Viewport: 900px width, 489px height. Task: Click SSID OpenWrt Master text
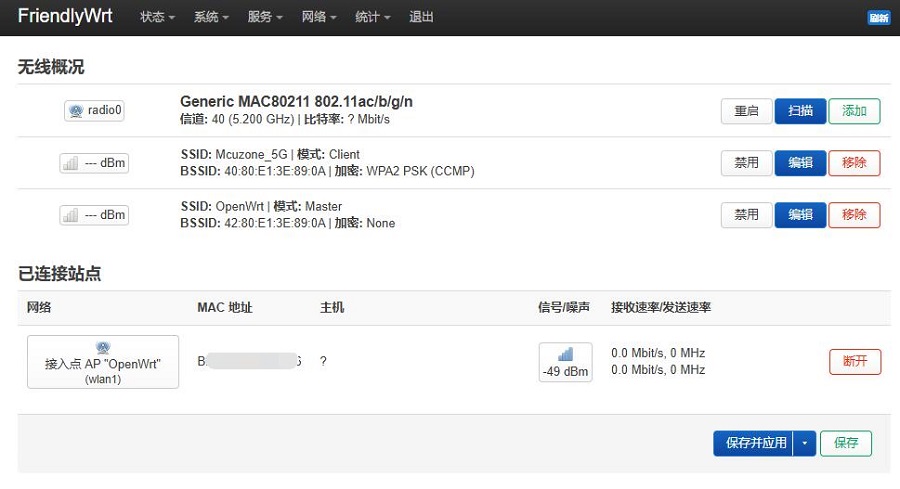point(261,207)
